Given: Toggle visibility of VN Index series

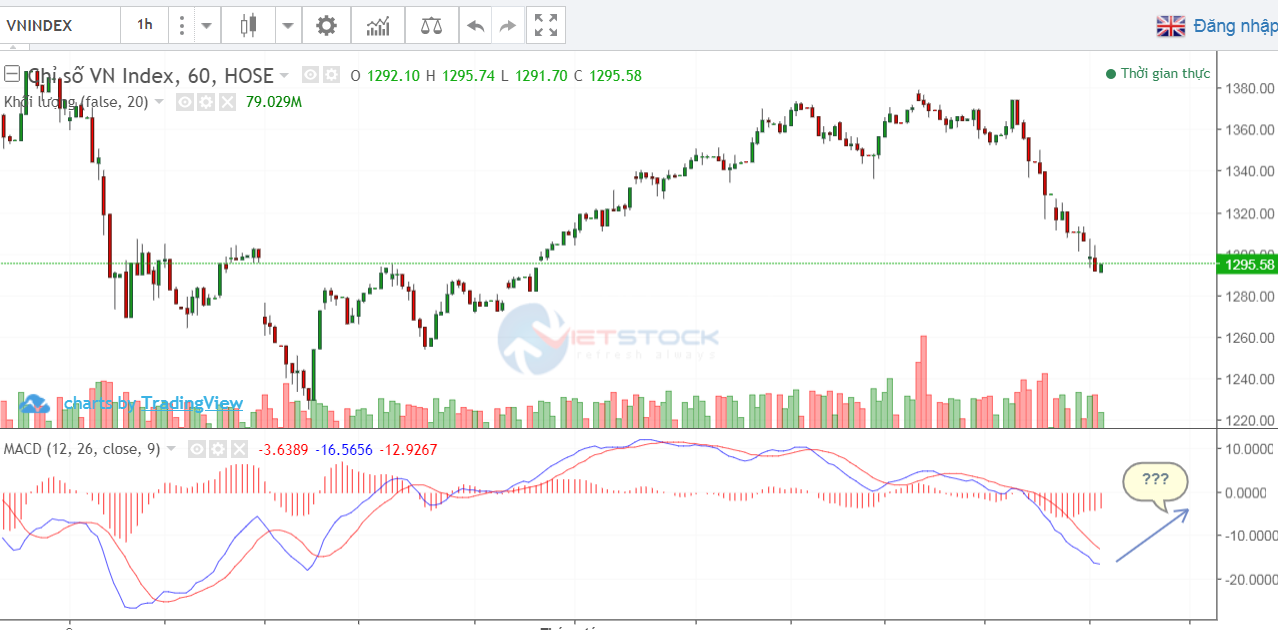Looking at the screenshot, I should coord(310,75).
